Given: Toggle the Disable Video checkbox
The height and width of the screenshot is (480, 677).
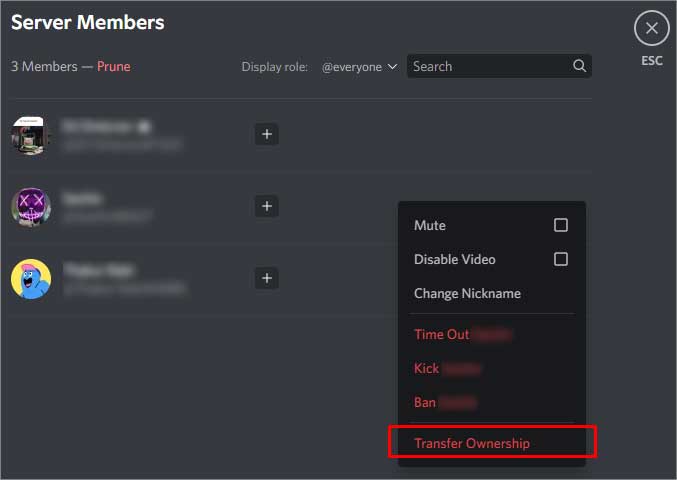Looking at the screenshot, I should click(x=561, y=259).
